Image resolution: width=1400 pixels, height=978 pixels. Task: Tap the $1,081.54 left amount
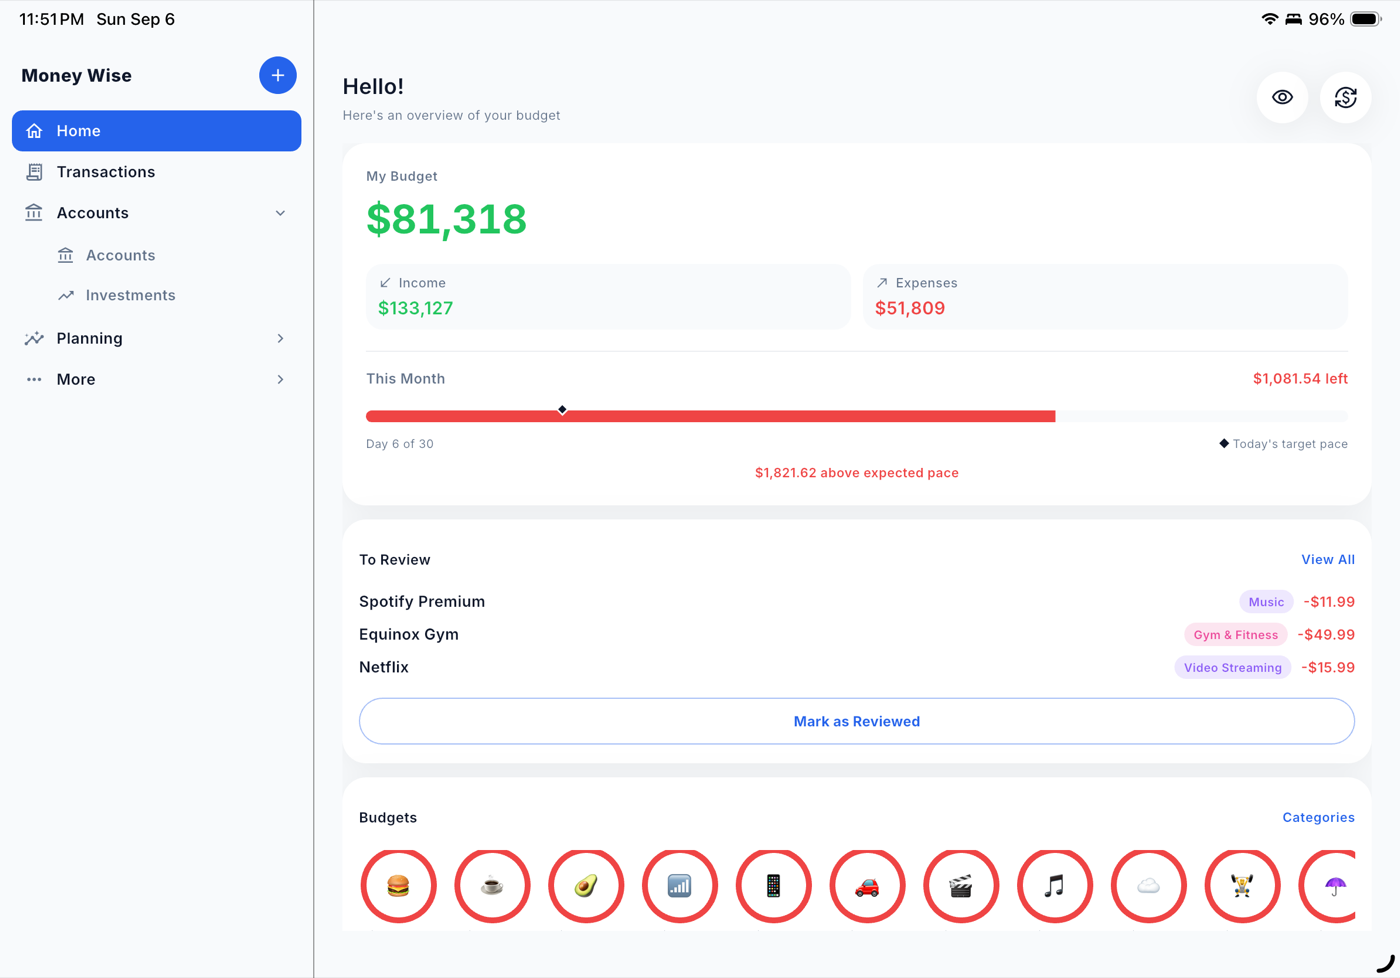[1300, 378]
